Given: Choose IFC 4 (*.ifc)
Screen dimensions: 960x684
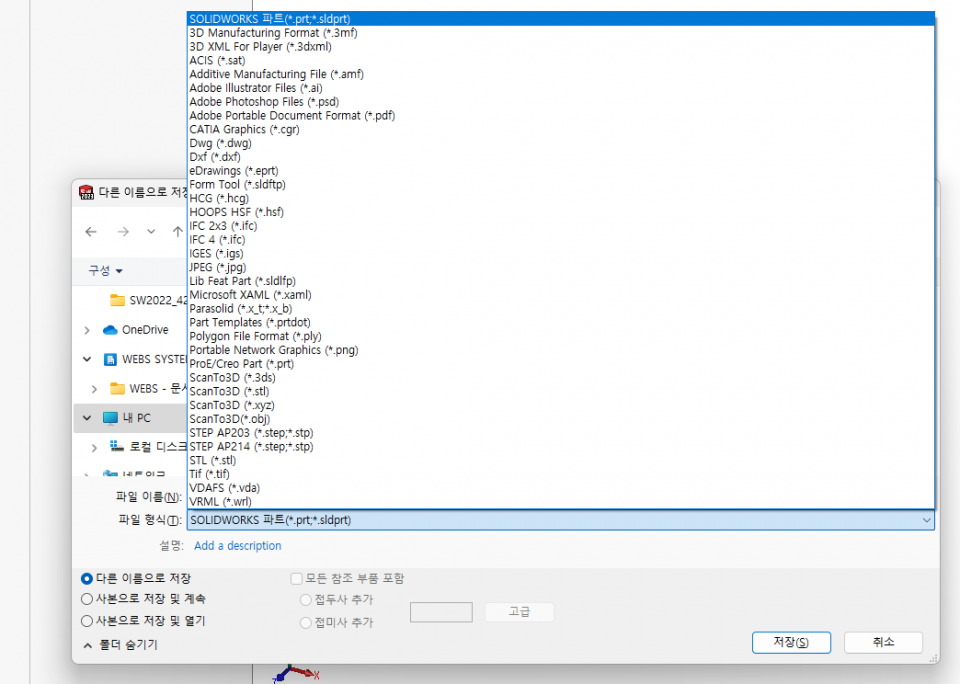Looking at the screenshot, I should [x=561, y=239].
